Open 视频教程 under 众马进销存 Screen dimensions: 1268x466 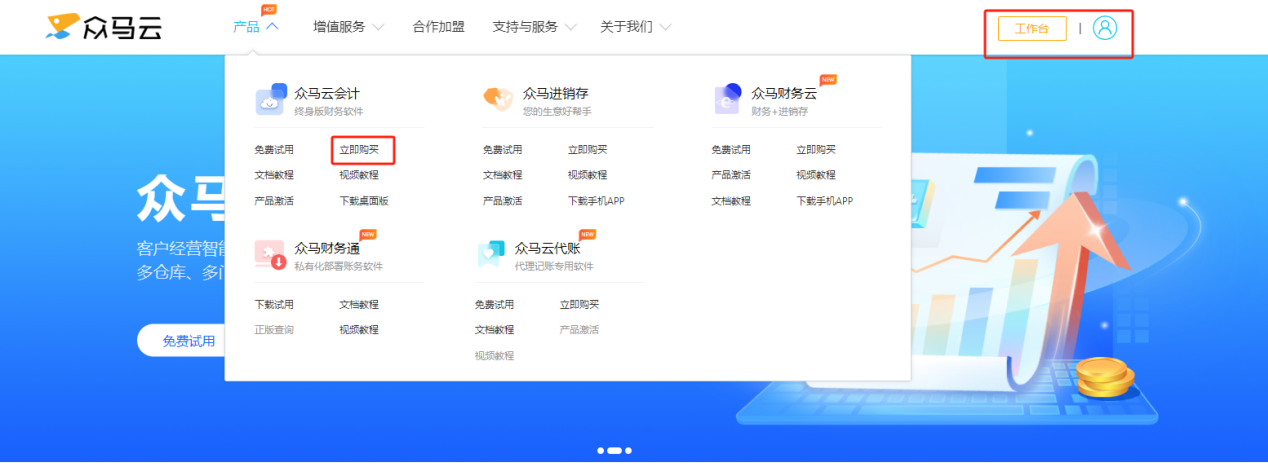(x=588, y=175)
